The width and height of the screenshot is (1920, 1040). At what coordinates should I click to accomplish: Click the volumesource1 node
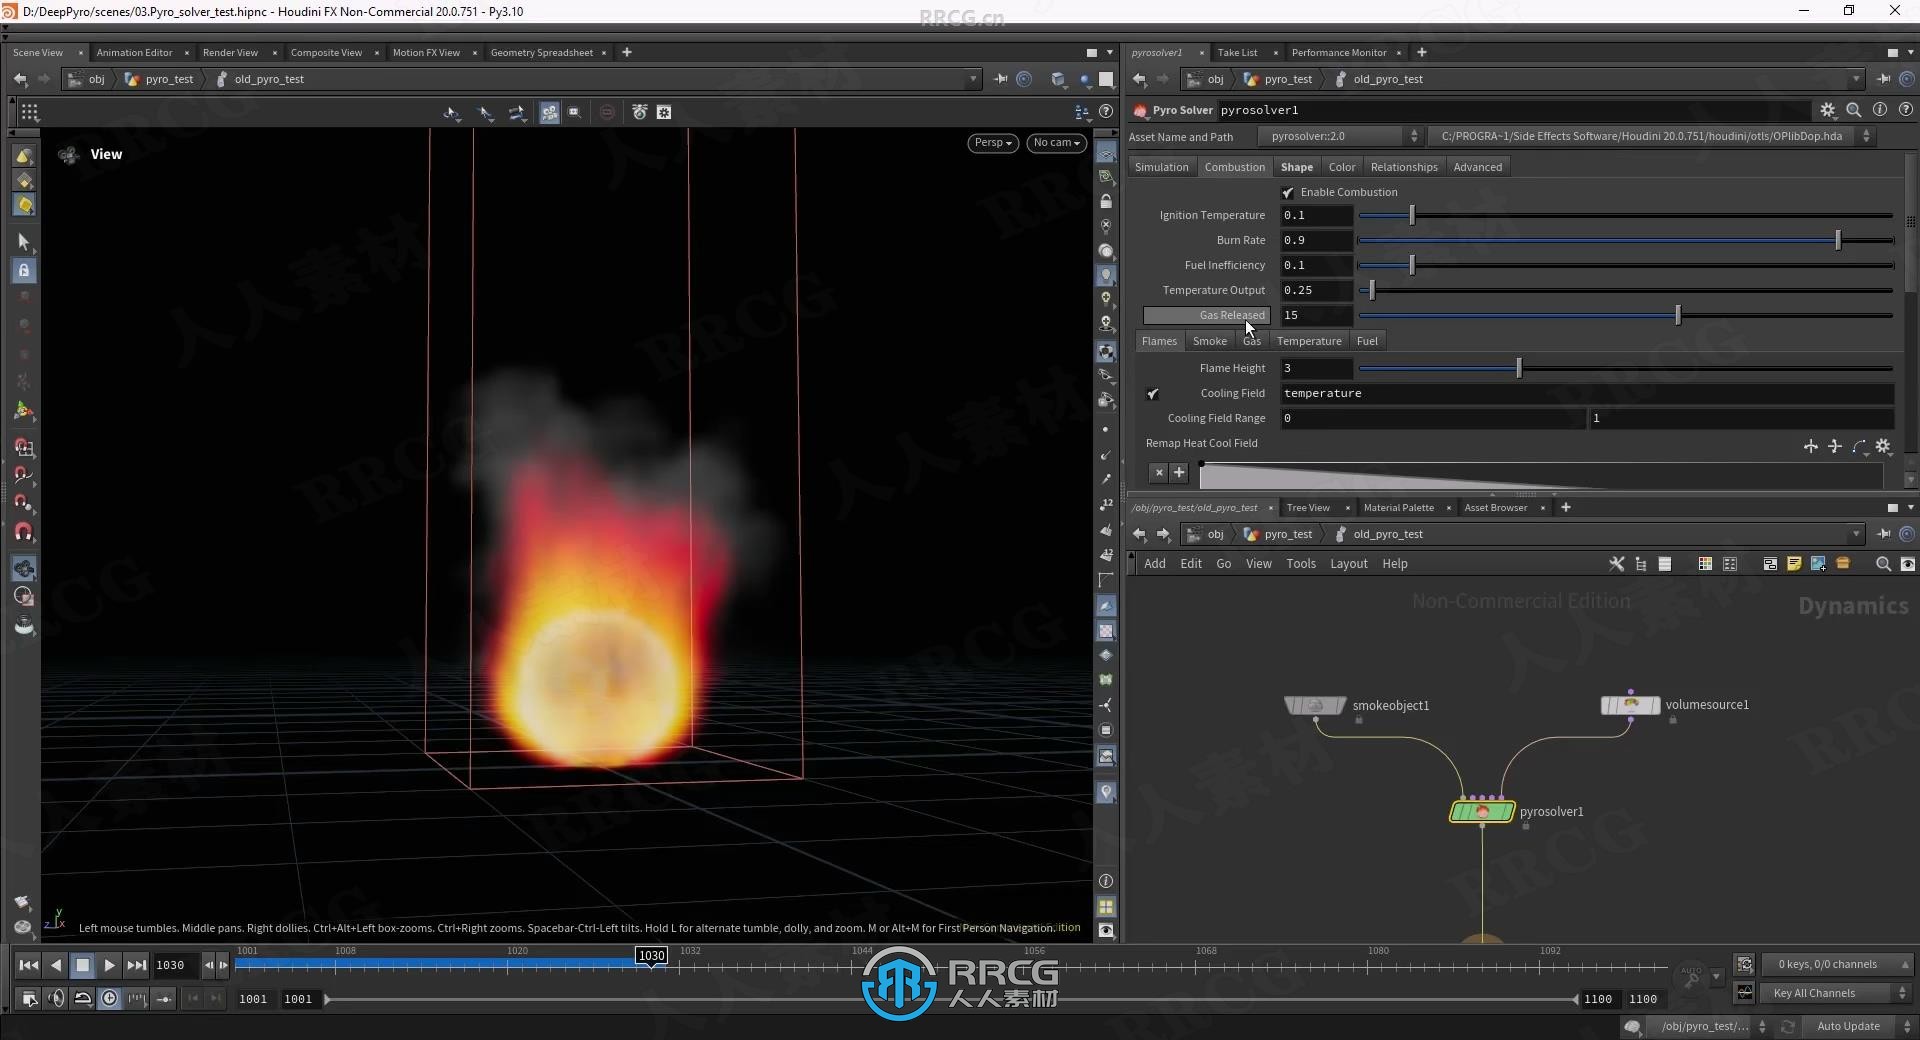(x=1631, y=706)
